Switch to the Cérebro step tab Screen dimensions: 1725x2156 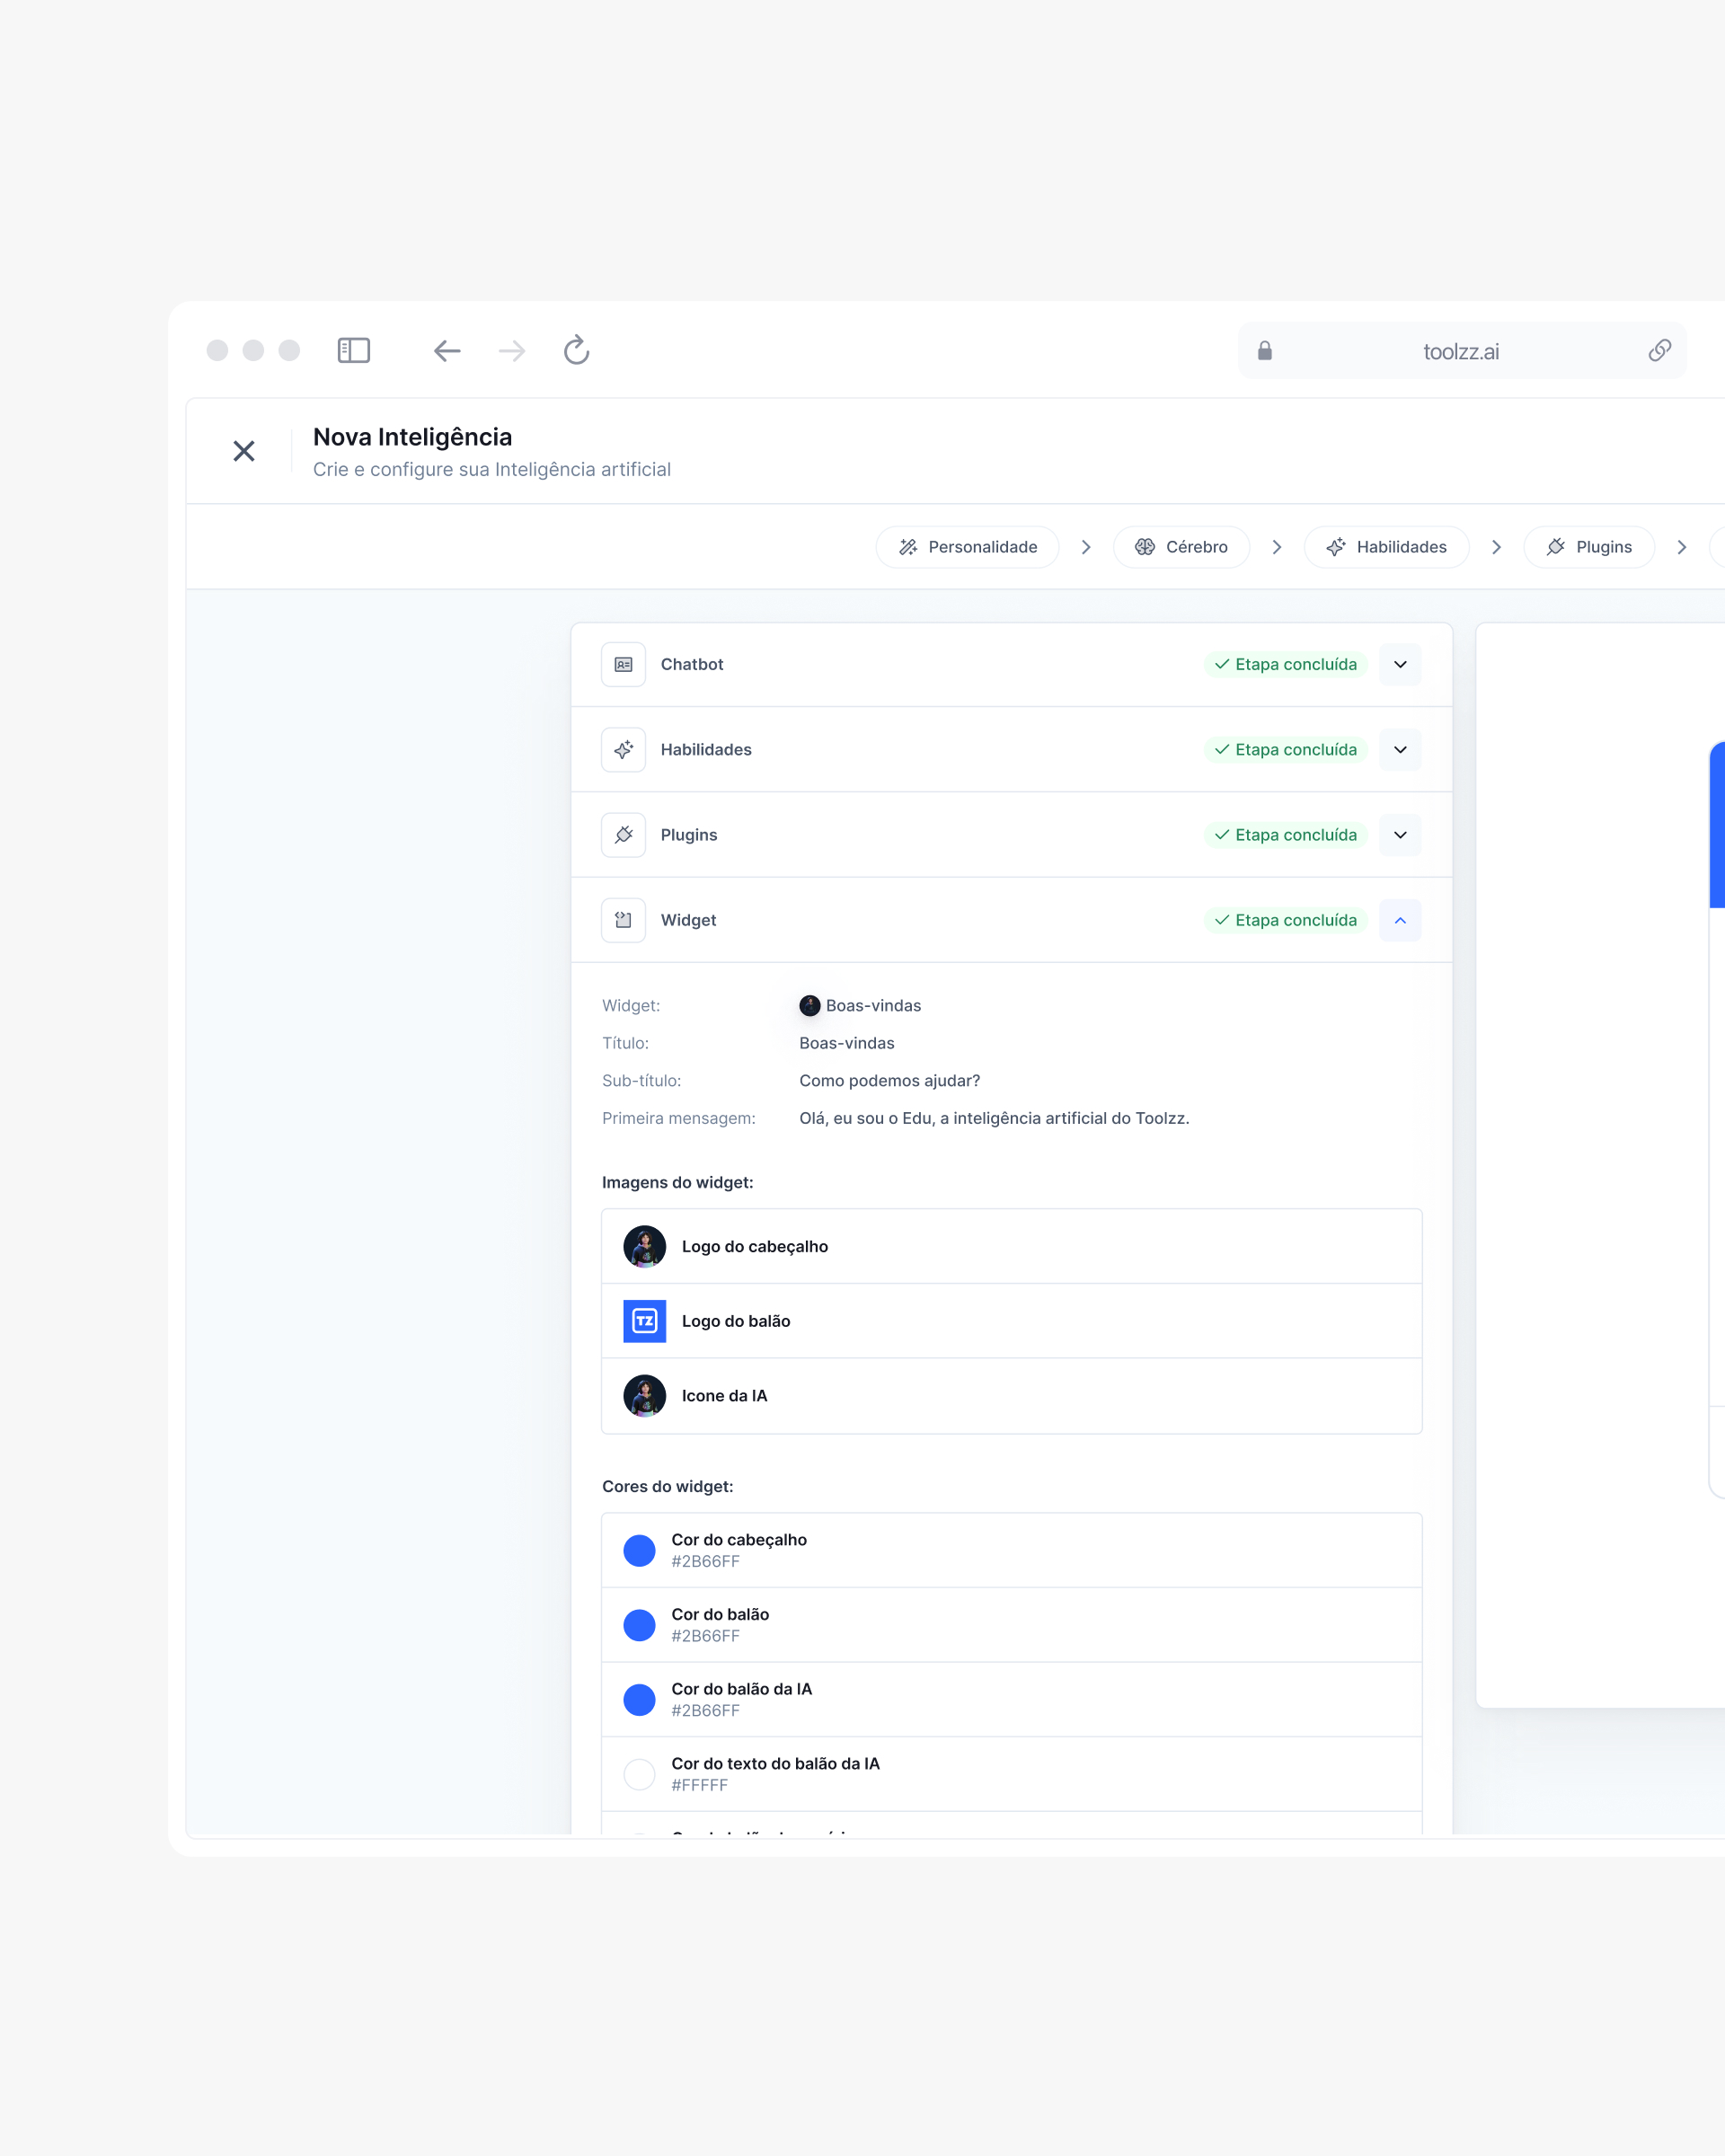(x=1181, y=547)
